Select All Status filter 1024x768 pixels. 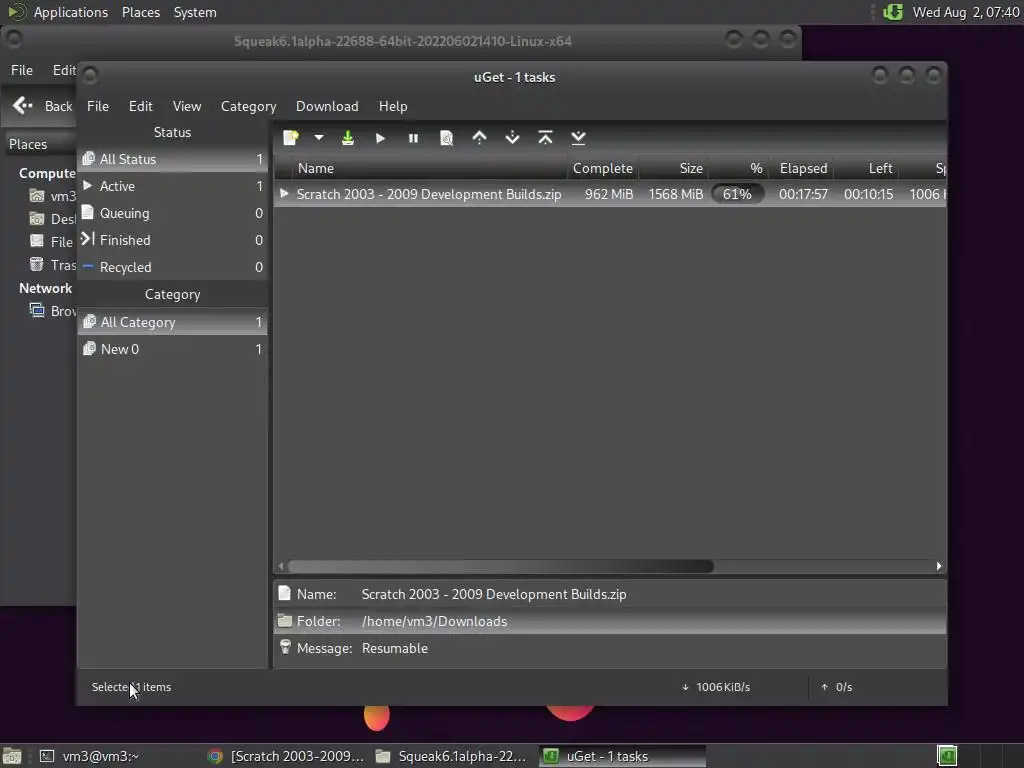click(x=172, y=159)
